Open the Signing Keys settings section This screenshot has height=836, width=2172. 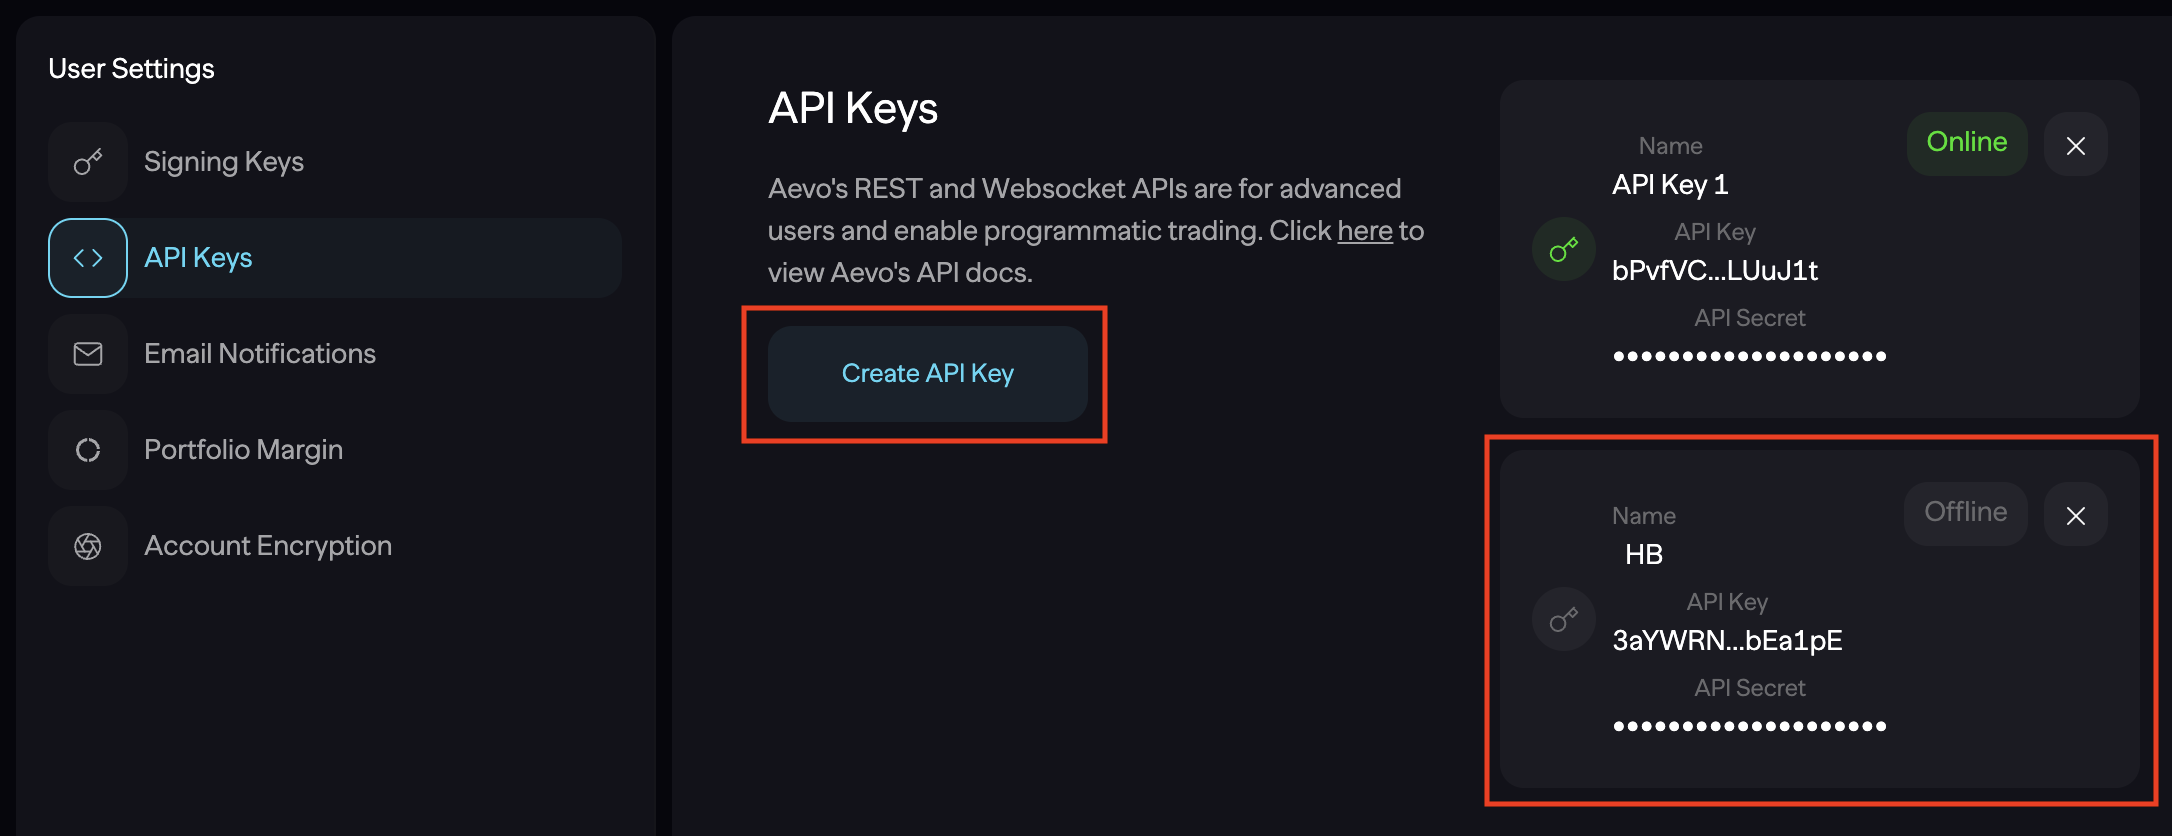[x=224, y=162]
